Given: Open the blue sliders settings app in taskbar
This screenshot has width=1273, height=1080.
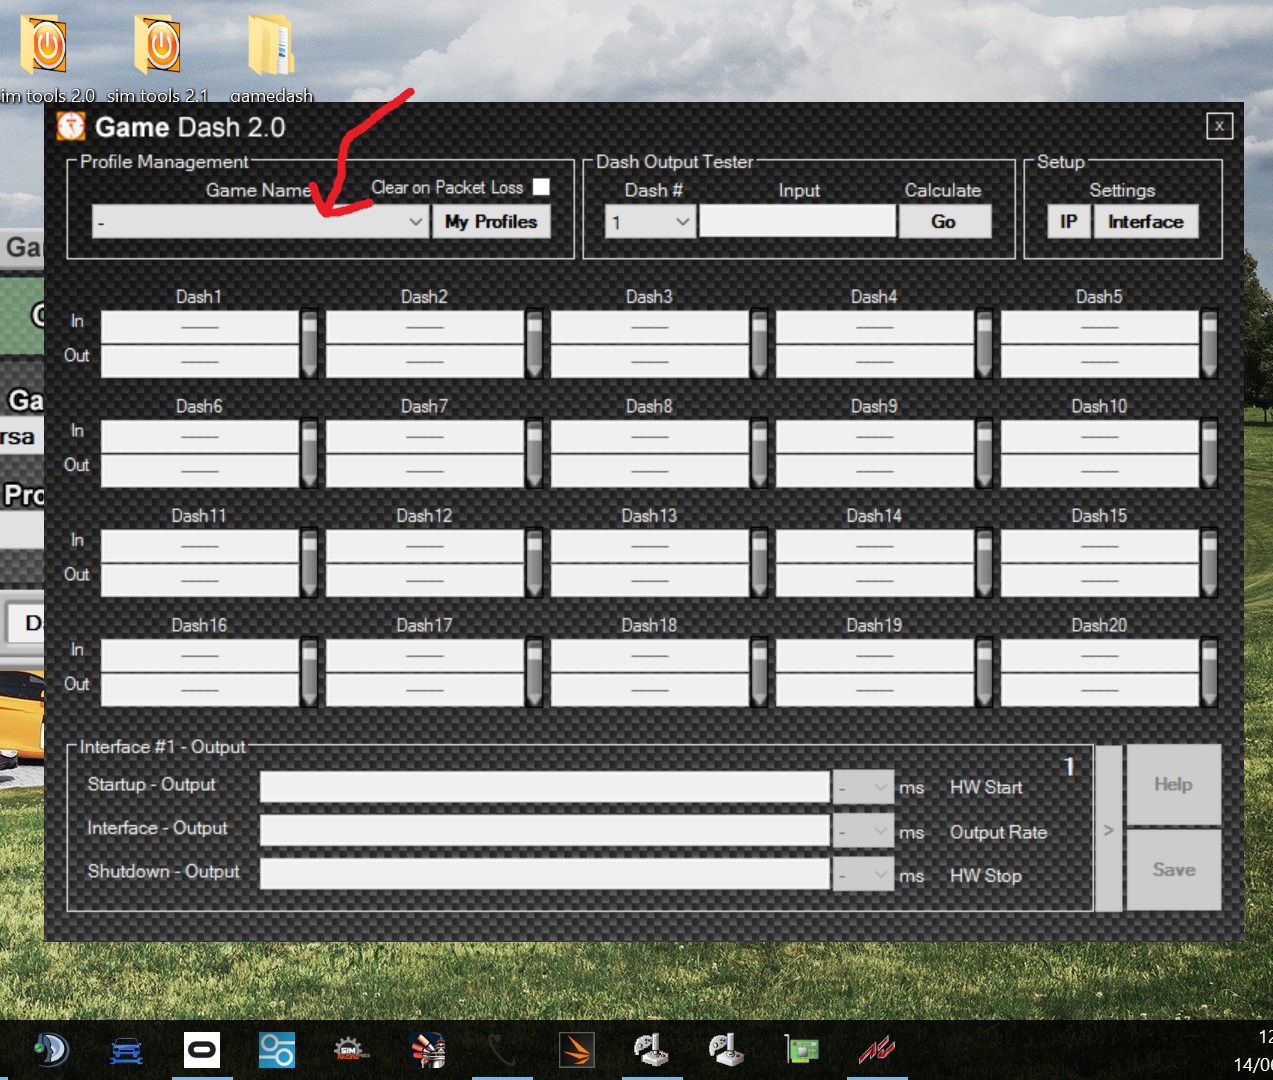Looking at the screenshot, I should coord(277,1050).
